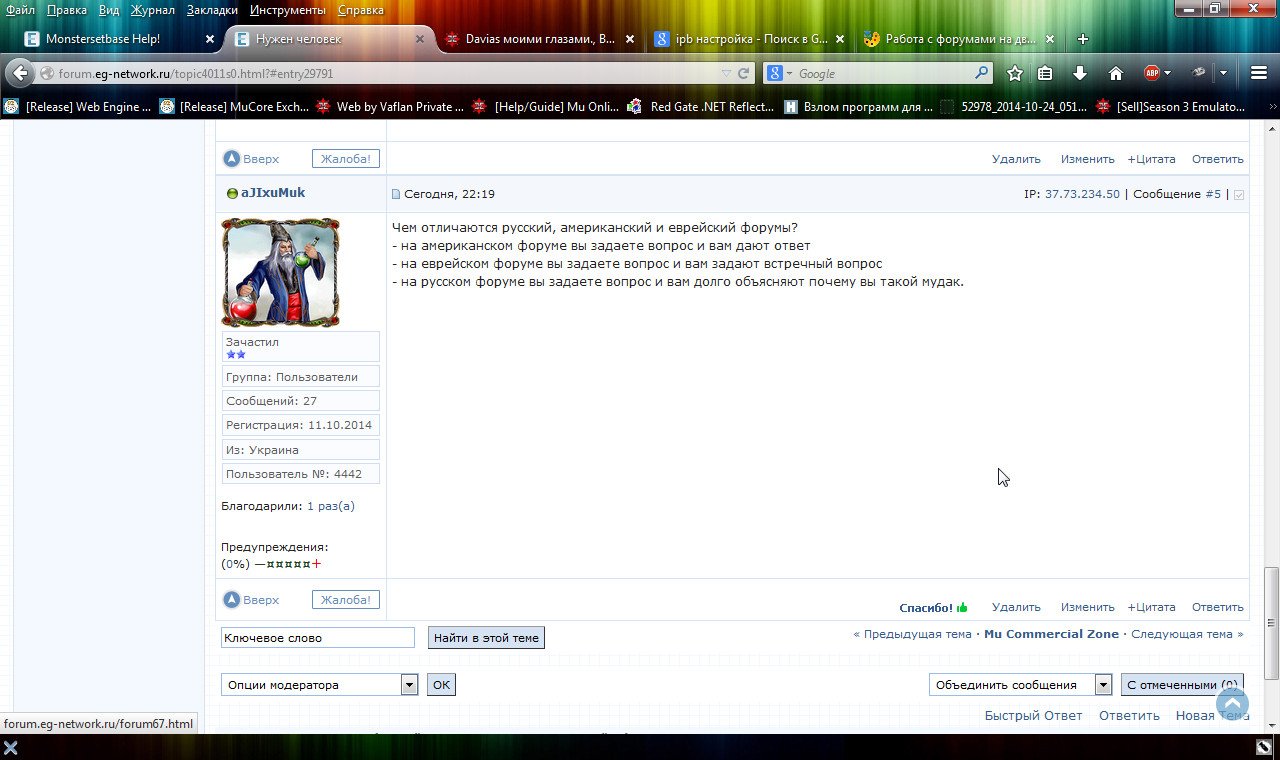
Task: Click the Найти в этой теме button
Action: [486, 637]
